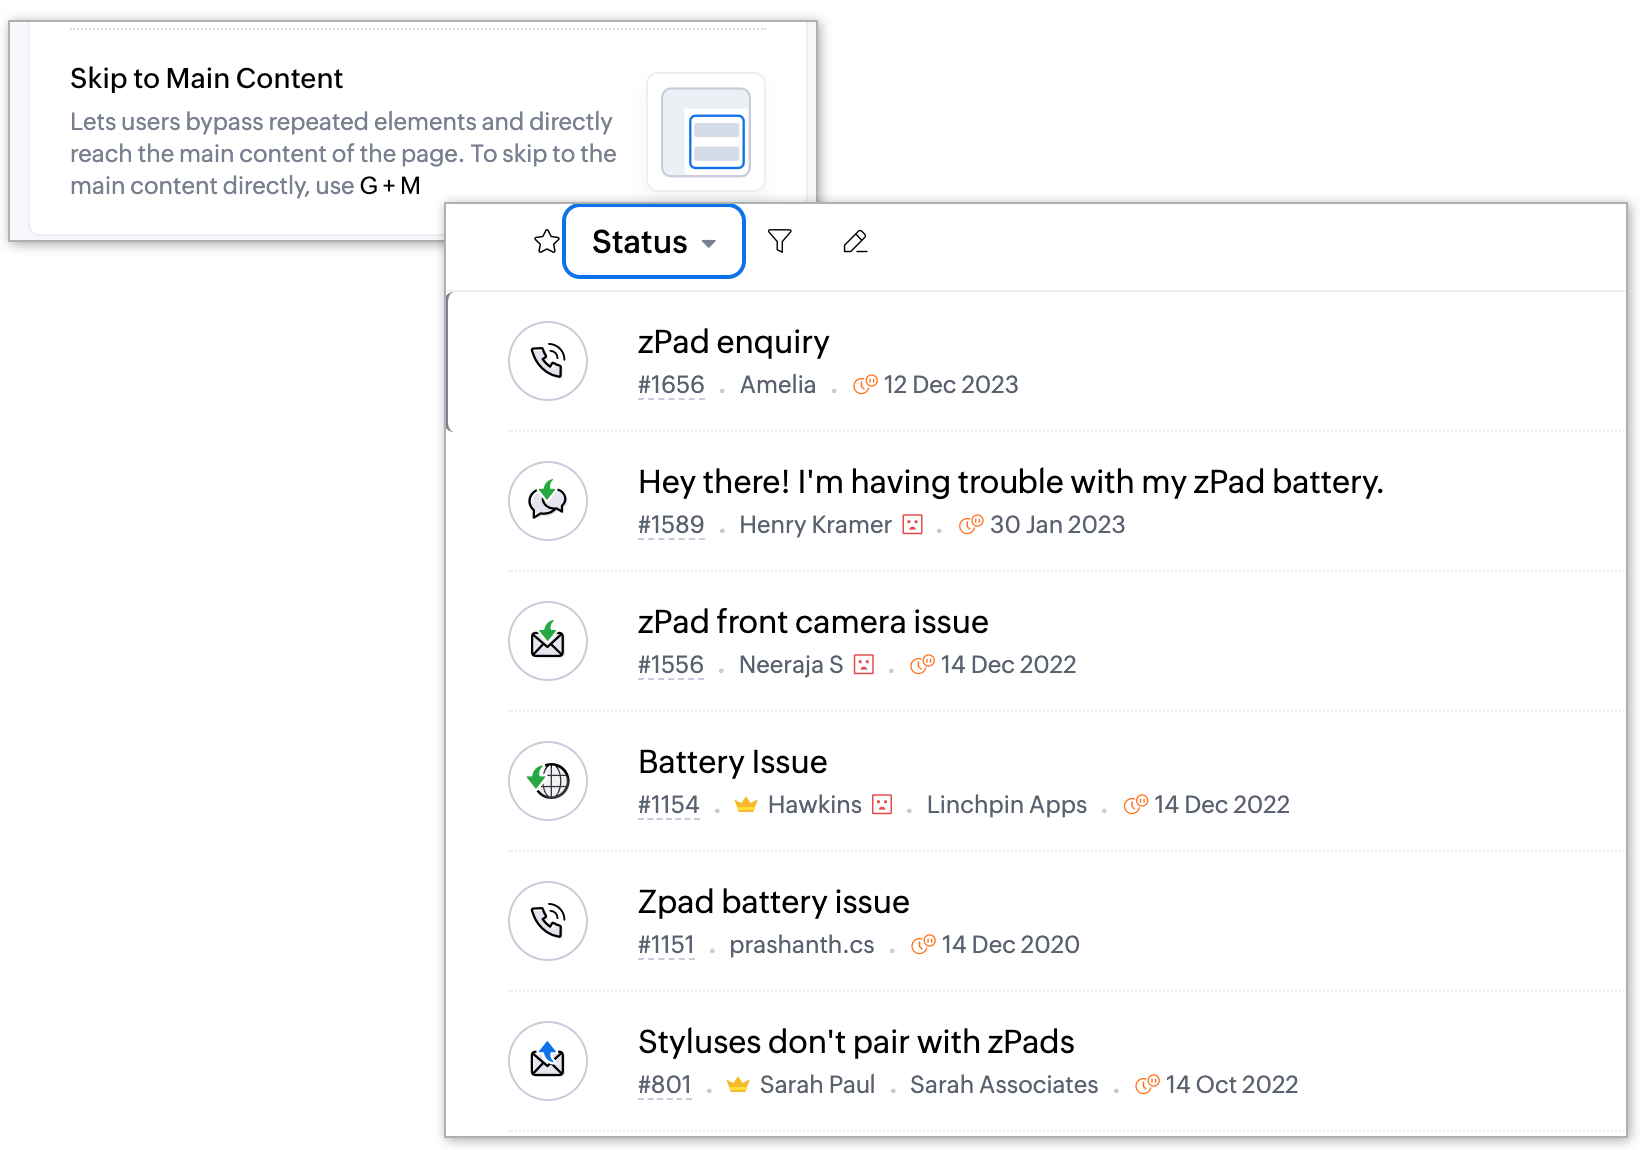
Task: Click the unhappy sentiment icon next to Hawkins
Action: (x=882, y=805)
